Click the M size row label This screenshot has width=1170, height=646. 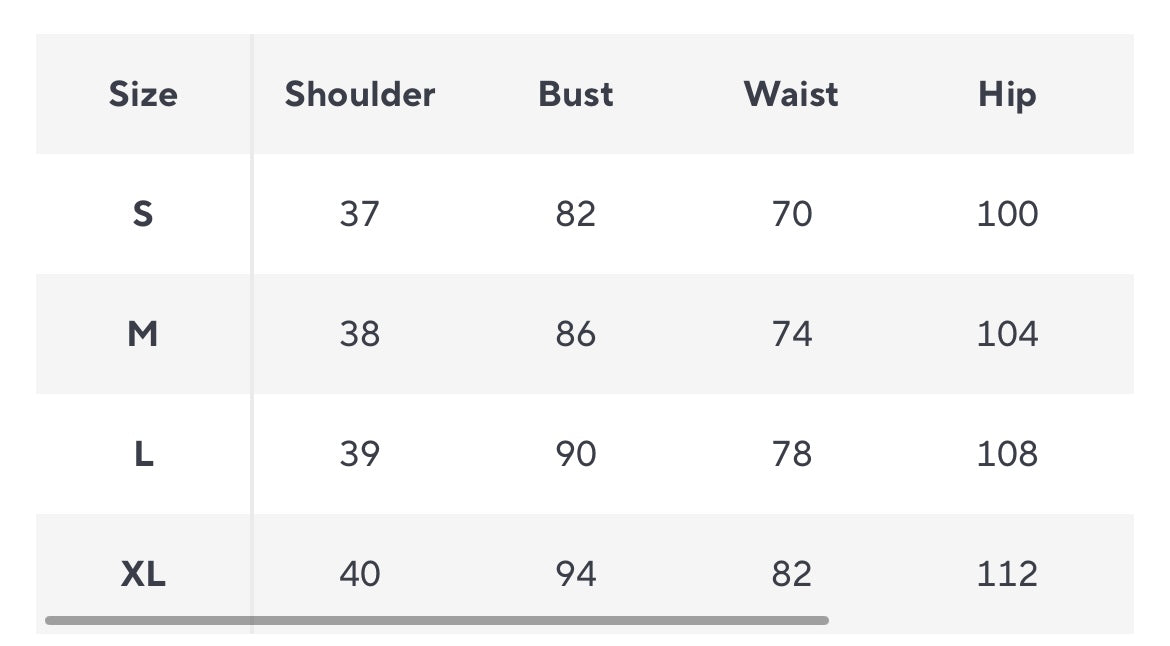click(143, 334)
